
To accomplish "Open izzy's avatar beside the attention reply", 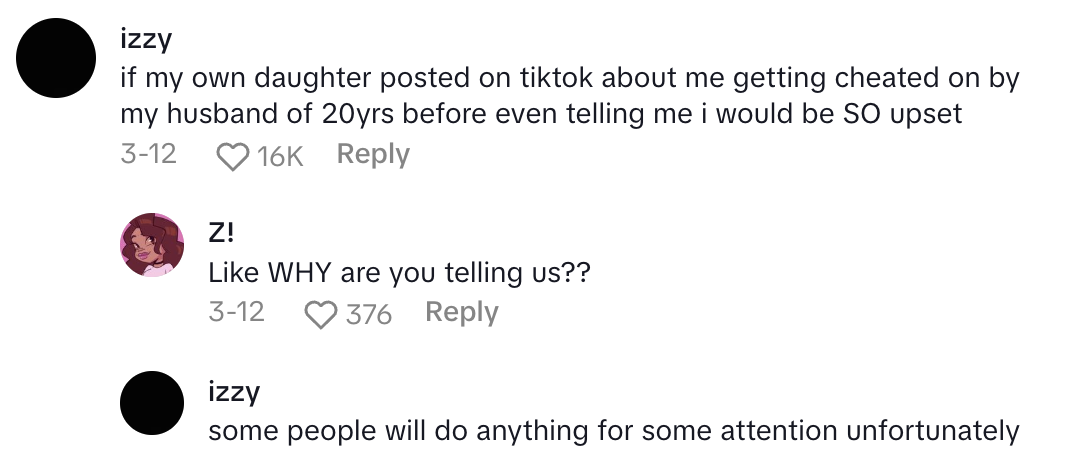I will [152, 402].
